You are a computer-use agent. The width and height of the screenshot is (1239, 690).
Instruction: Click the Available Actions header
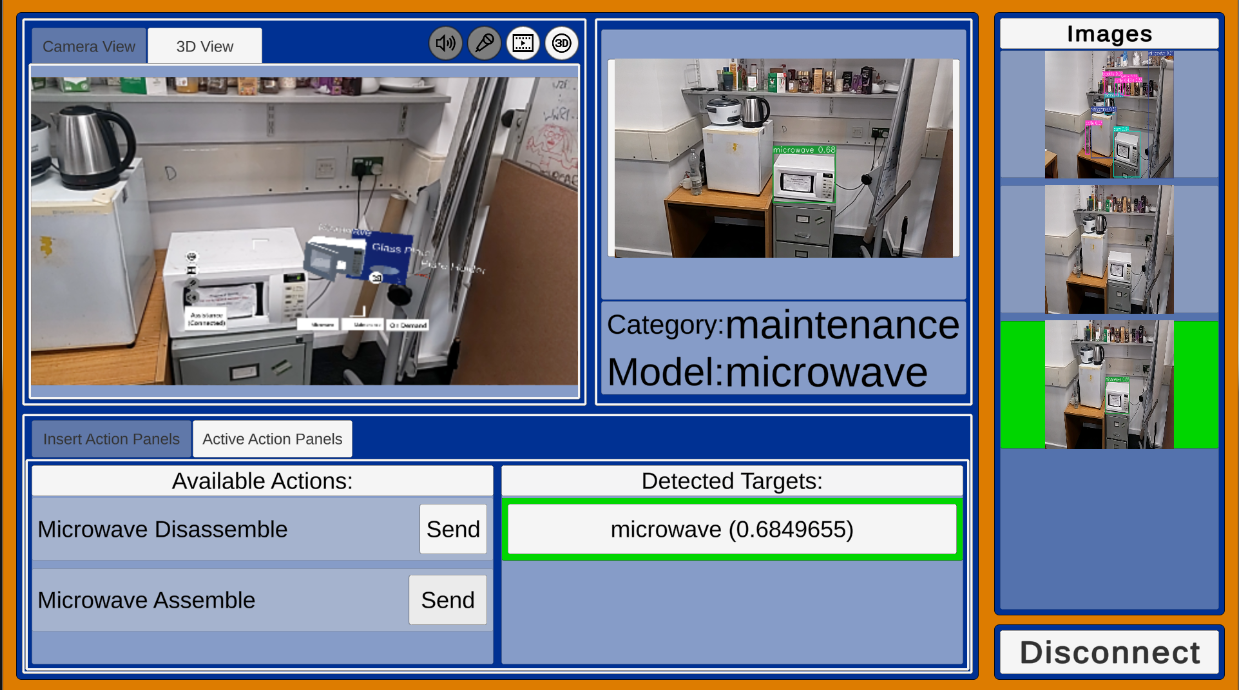click(262, 481)
